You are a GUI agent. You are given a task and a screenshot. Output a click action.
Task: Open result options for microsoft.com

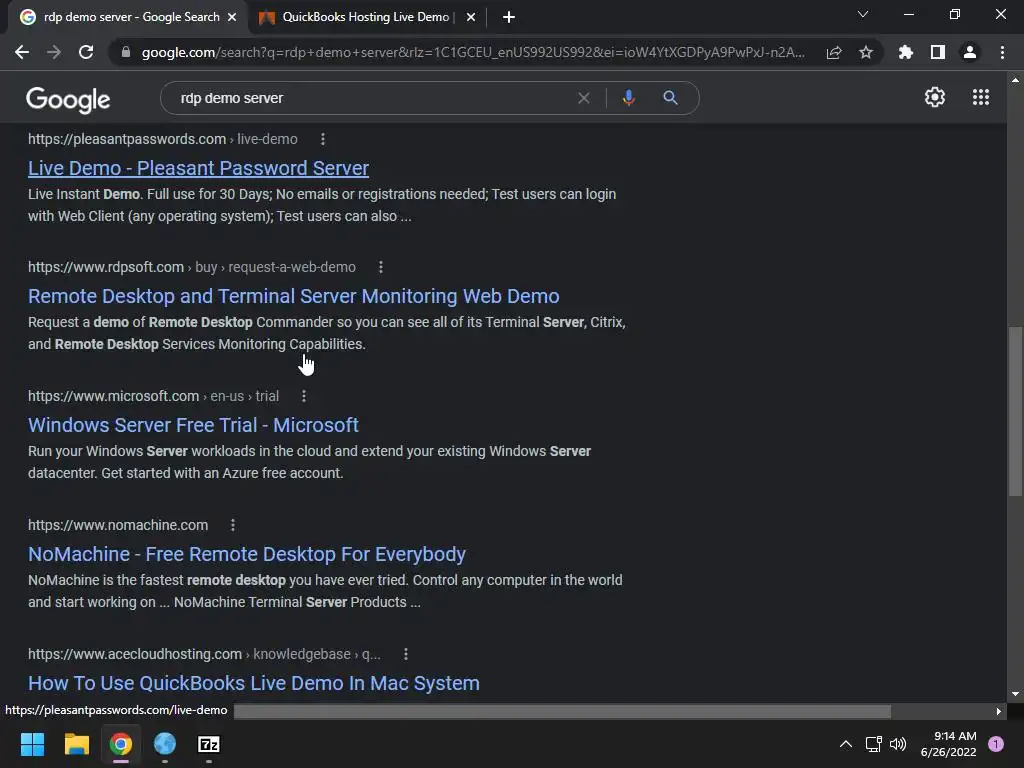pos(304,396)
